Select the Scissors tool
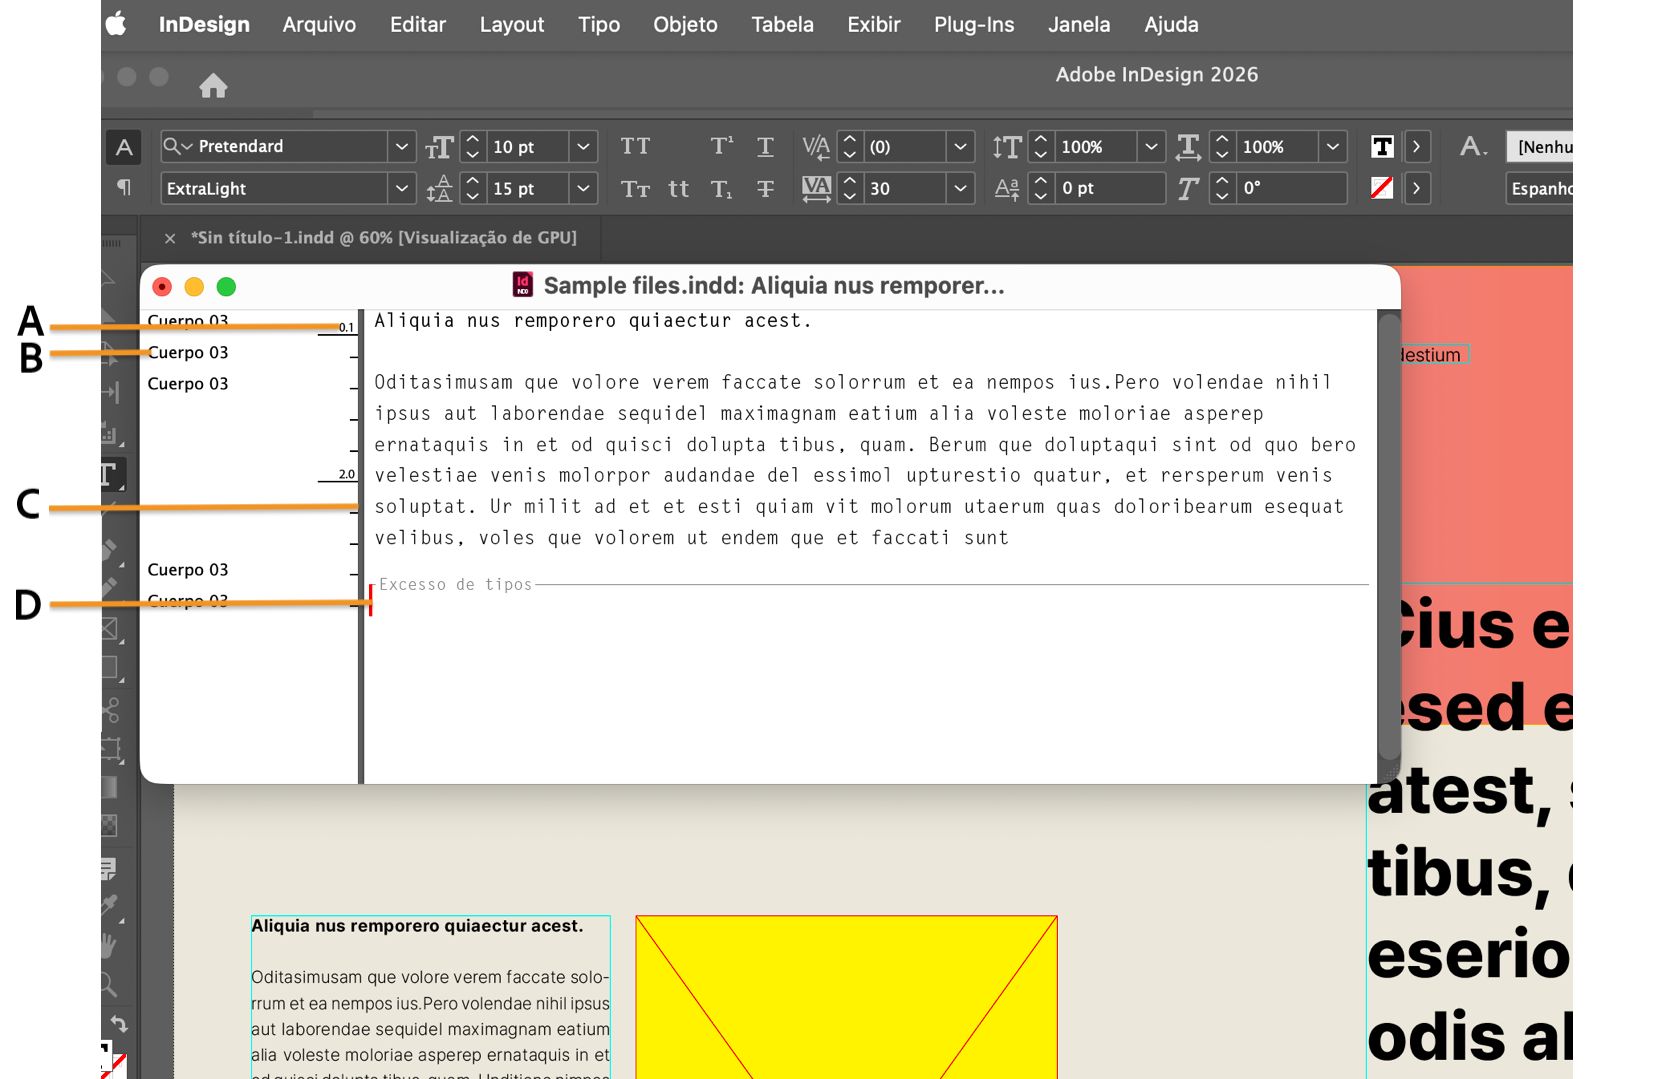Viewport: 1670px width, 1079px height. click(x=111, y=710)
